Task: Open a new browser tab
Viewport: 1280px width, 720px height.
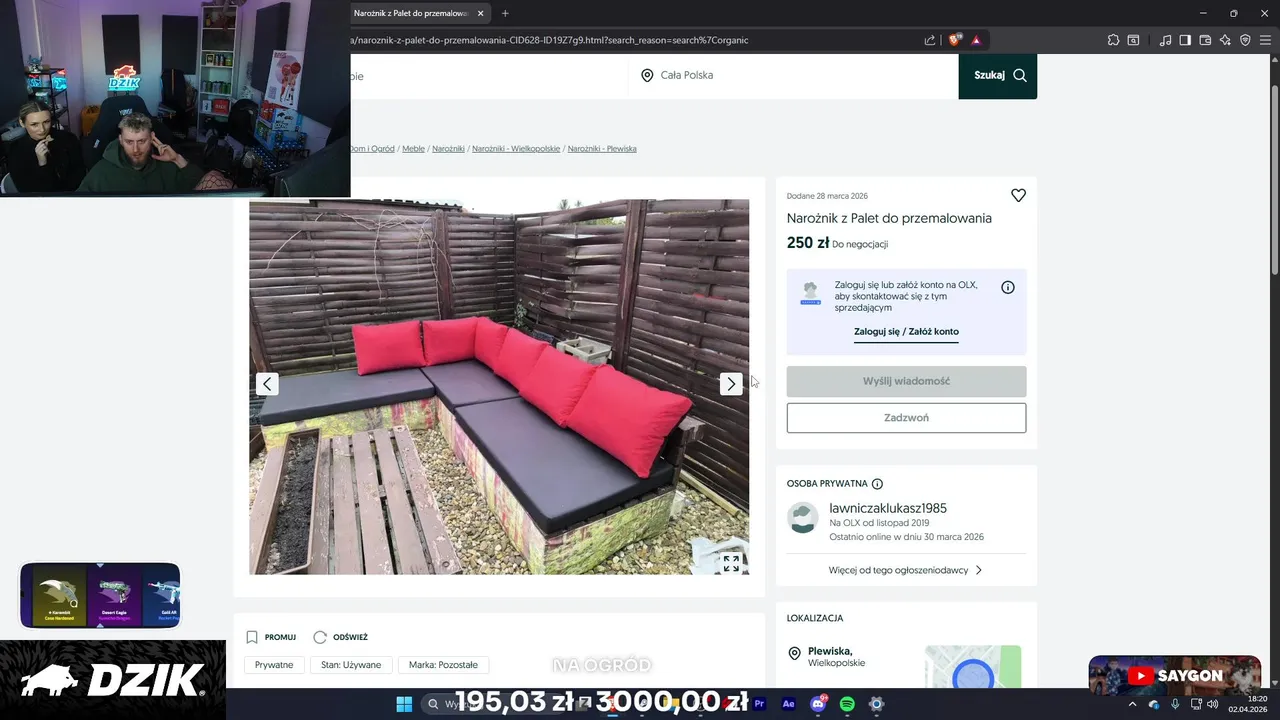Action: 505,13
